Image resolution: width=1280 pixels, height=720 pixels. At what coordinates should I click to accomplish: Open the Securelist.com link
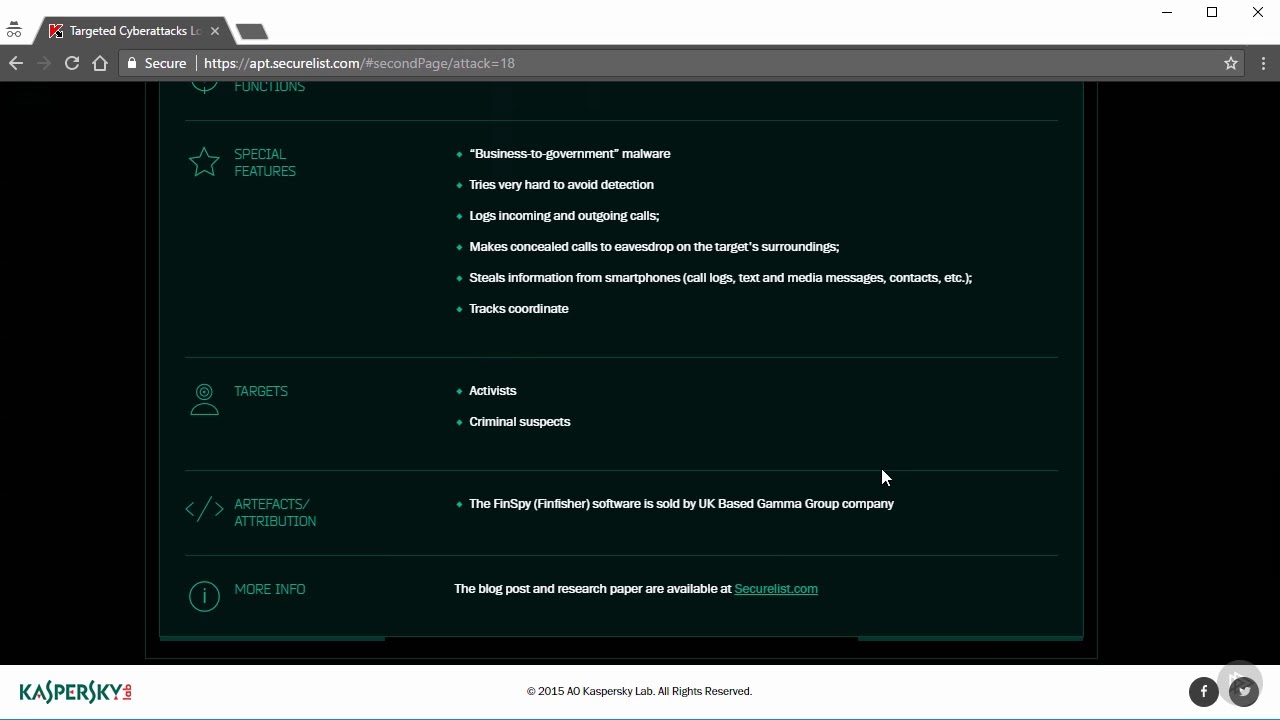tap(776, 589)
